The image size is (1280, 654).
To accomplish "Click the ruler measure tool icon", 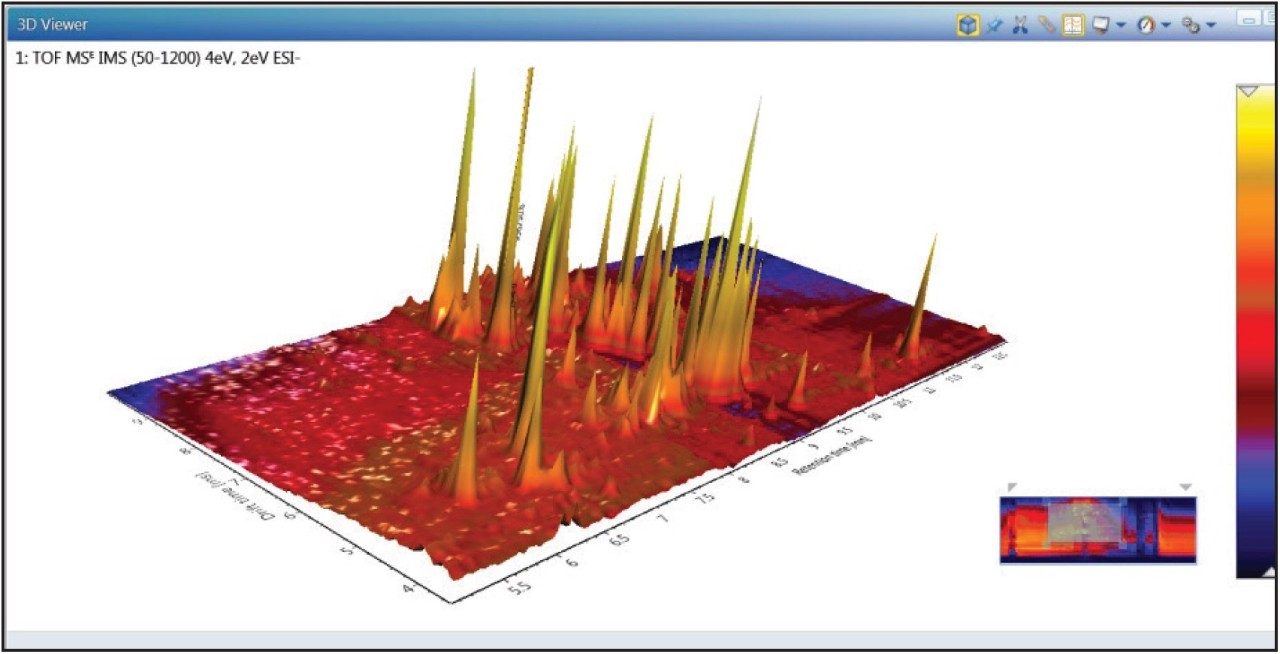I will point(1046,26).
